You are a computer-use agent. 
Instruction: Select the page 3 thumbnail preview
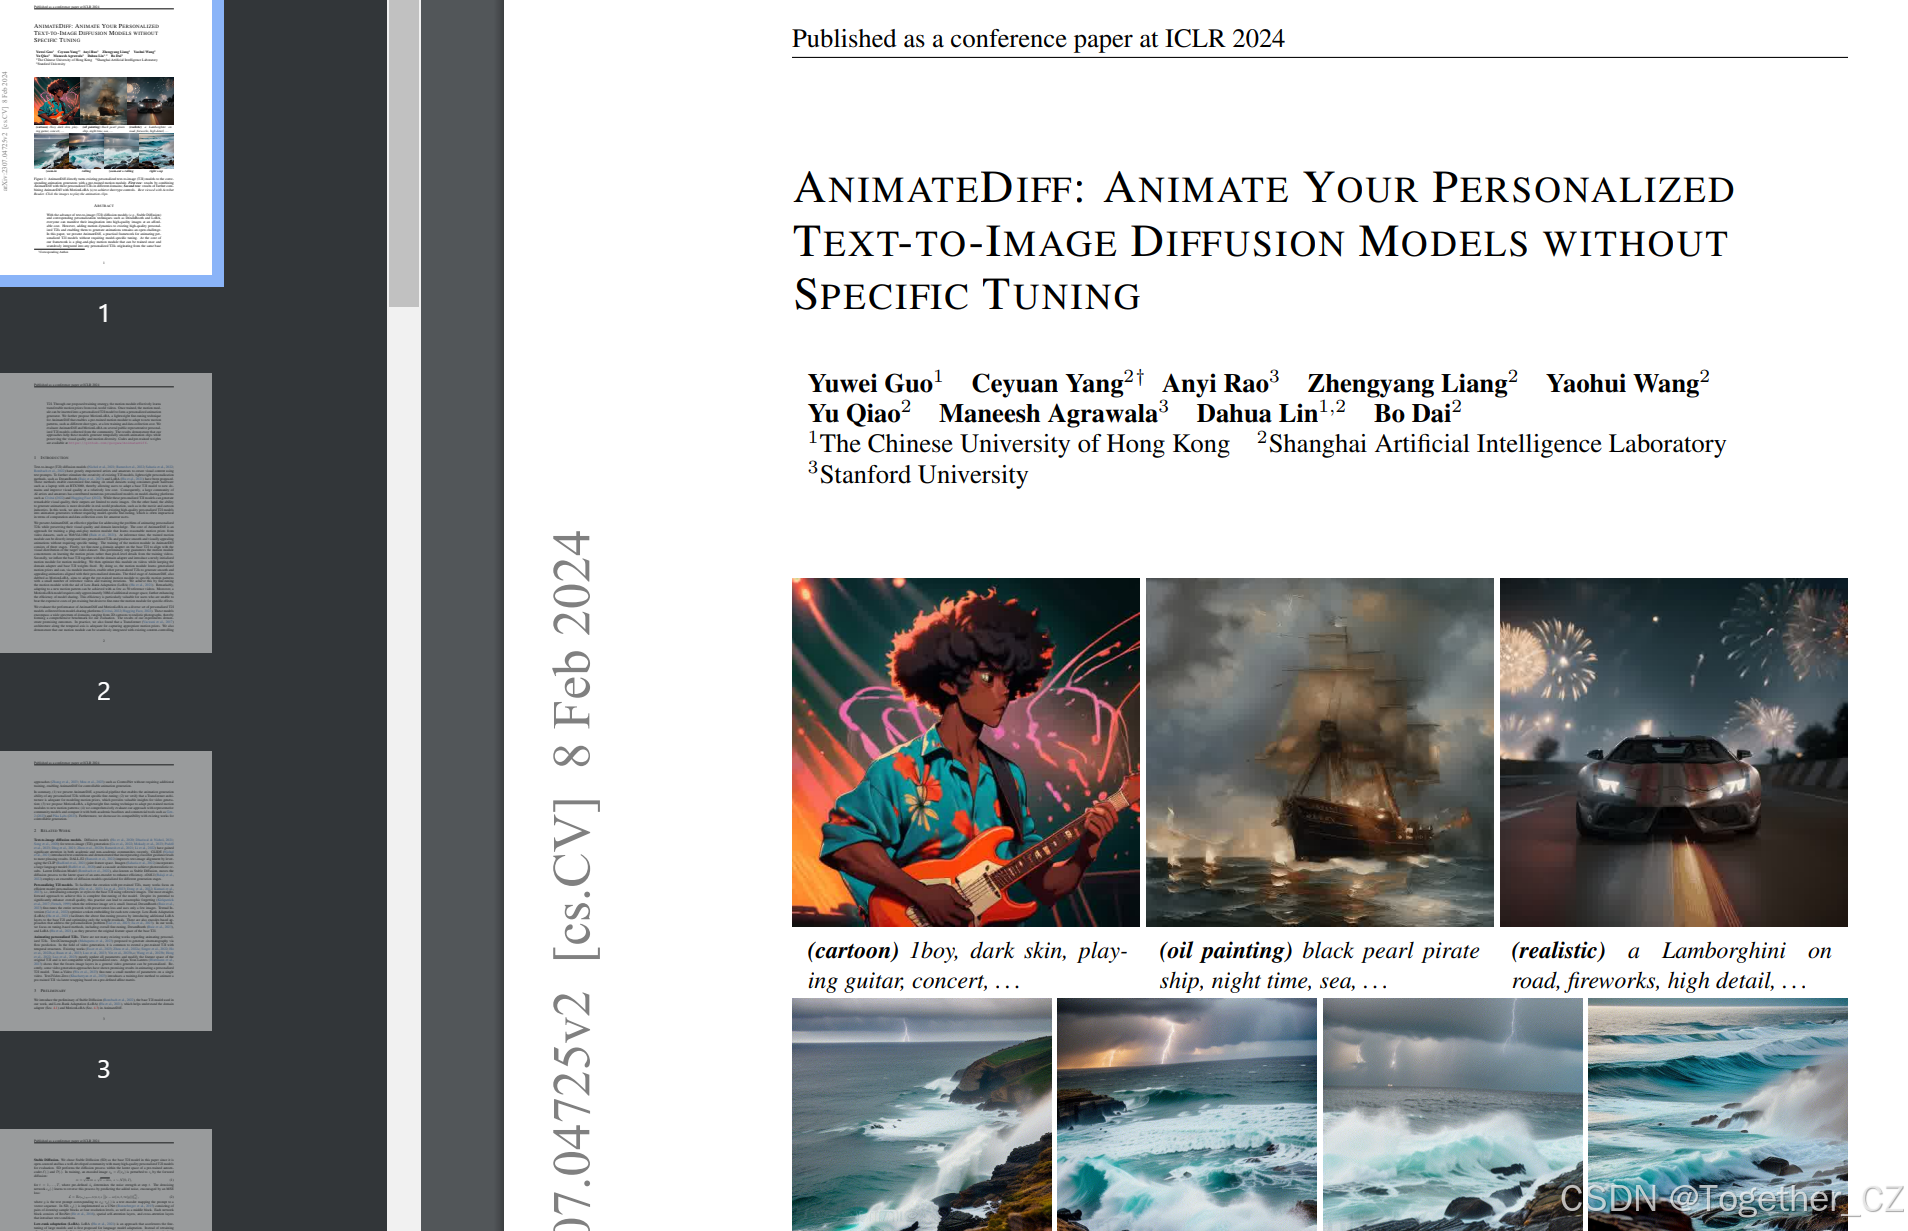click(106, 891)
